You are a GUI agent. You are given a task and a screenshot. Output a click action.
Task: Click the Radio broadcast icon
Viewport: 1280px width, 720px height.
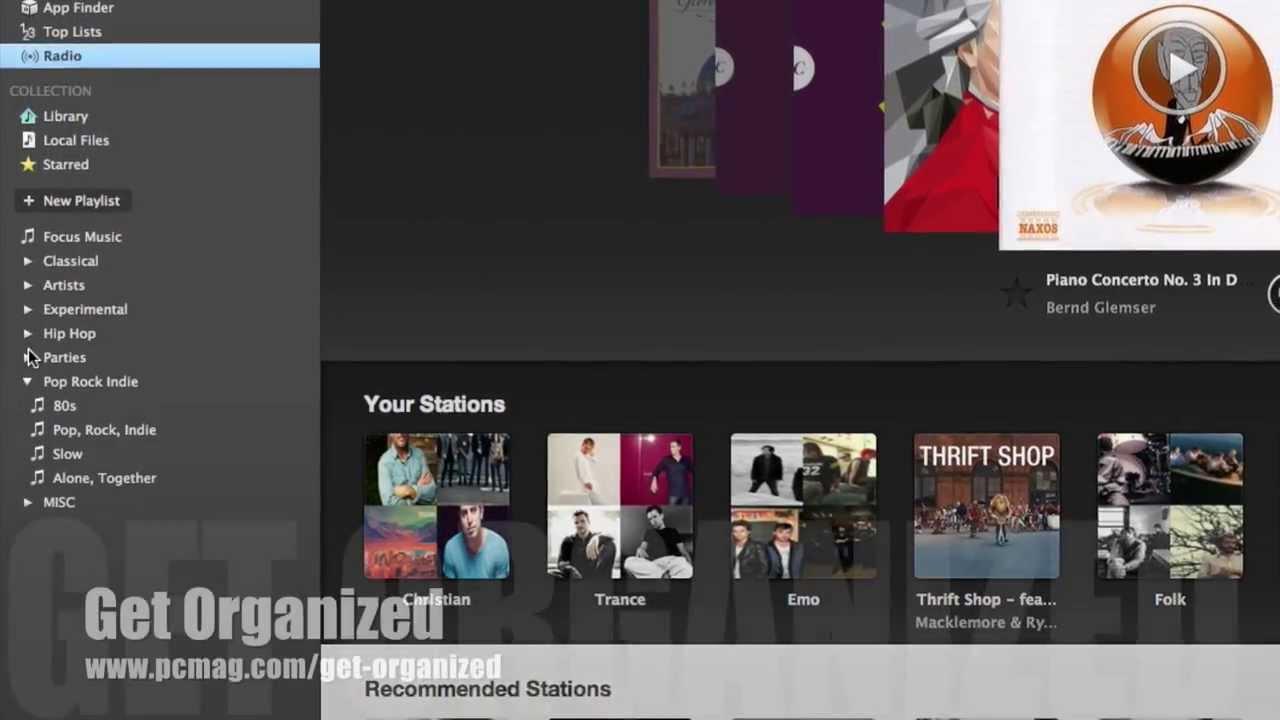[29, 56]
